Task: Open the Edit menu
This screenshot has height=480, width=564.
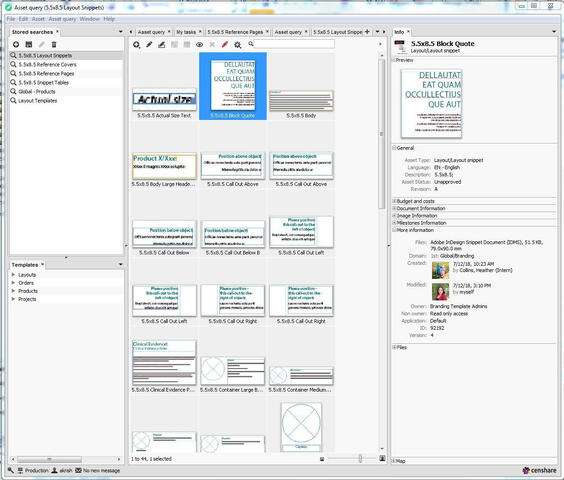Action: point(23,19)
